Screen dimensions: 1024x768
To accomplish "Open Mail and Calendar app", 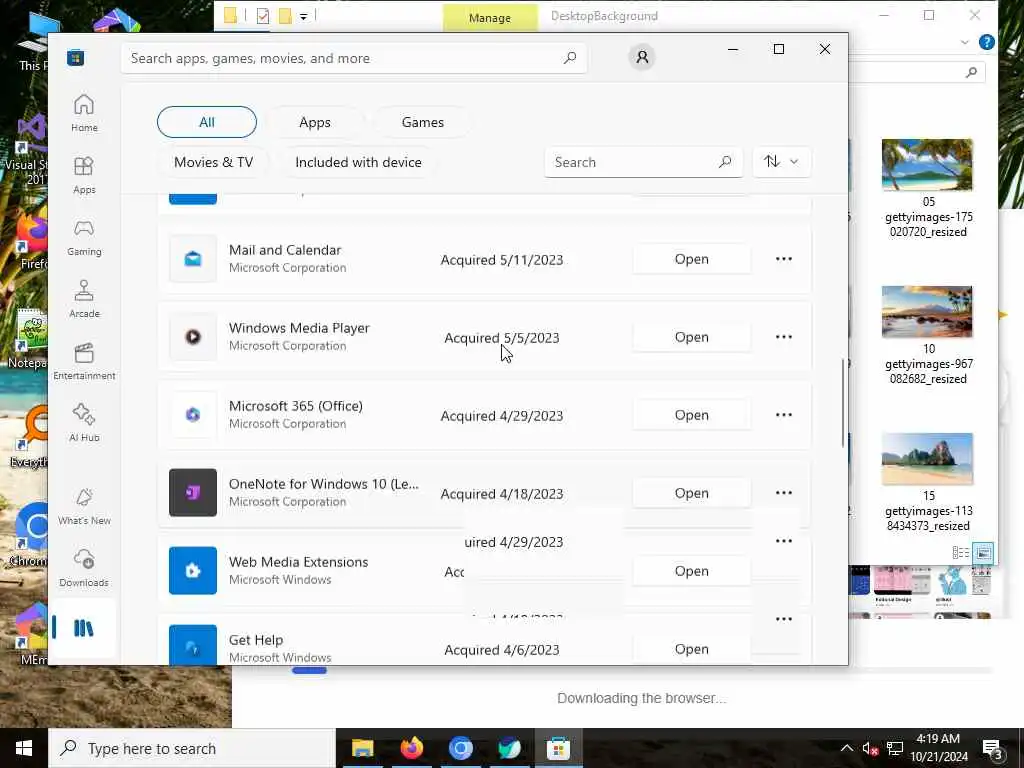I will (x=692, y=259).
